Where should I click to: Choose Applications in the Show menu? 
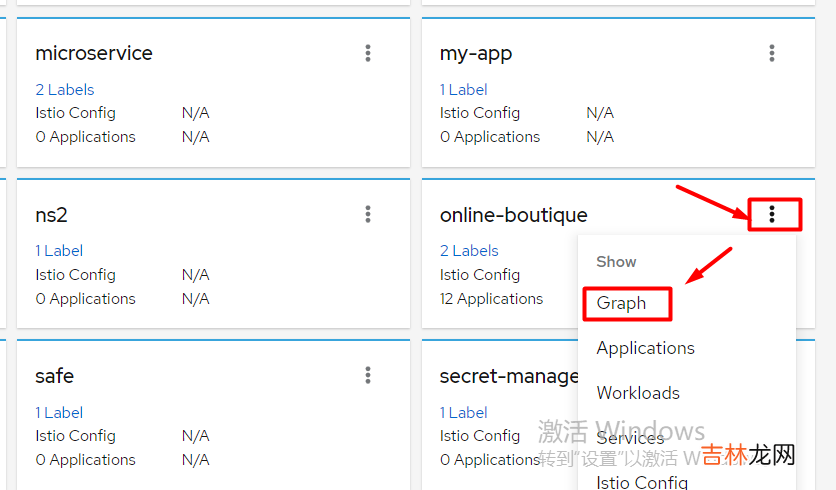[x=645, y=348]
